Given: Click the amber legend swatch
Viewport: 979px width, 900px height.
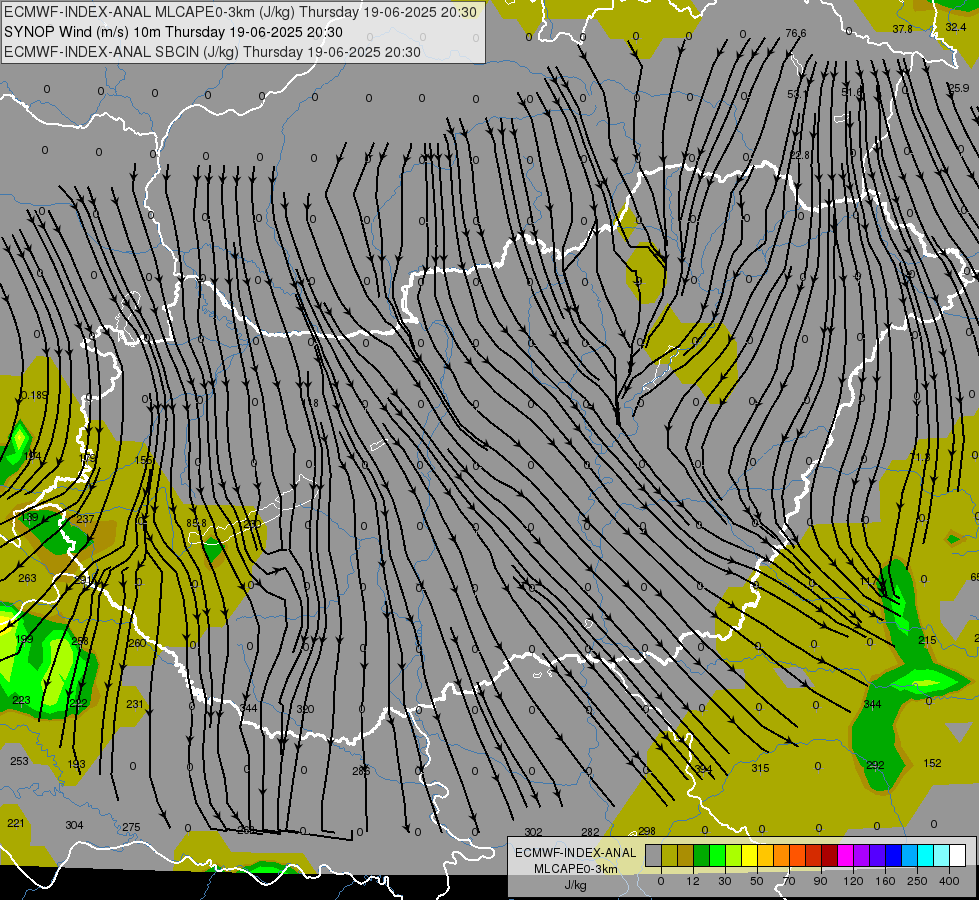Looking at the screenshot, I should pyautogui.click(x=765, y=855).
